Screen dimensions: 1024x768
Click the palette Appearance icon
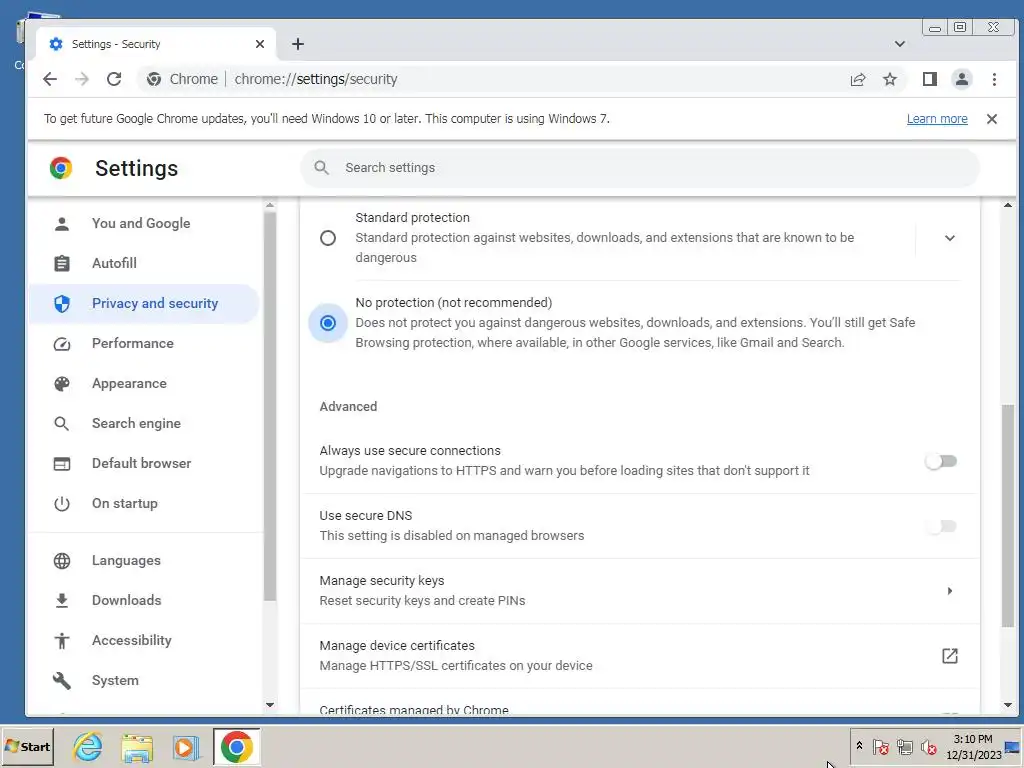pos(62,383)
